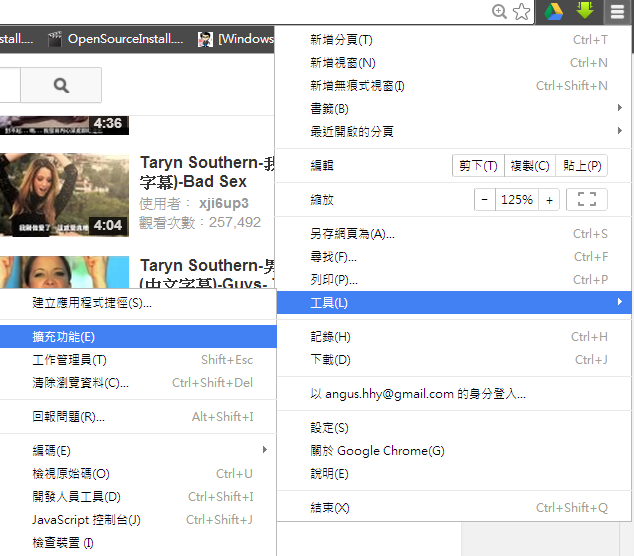Screen dimensions: 634x556
Task: Select 建立應用程式捷徑(S)... submenu item
Action: 138,303
